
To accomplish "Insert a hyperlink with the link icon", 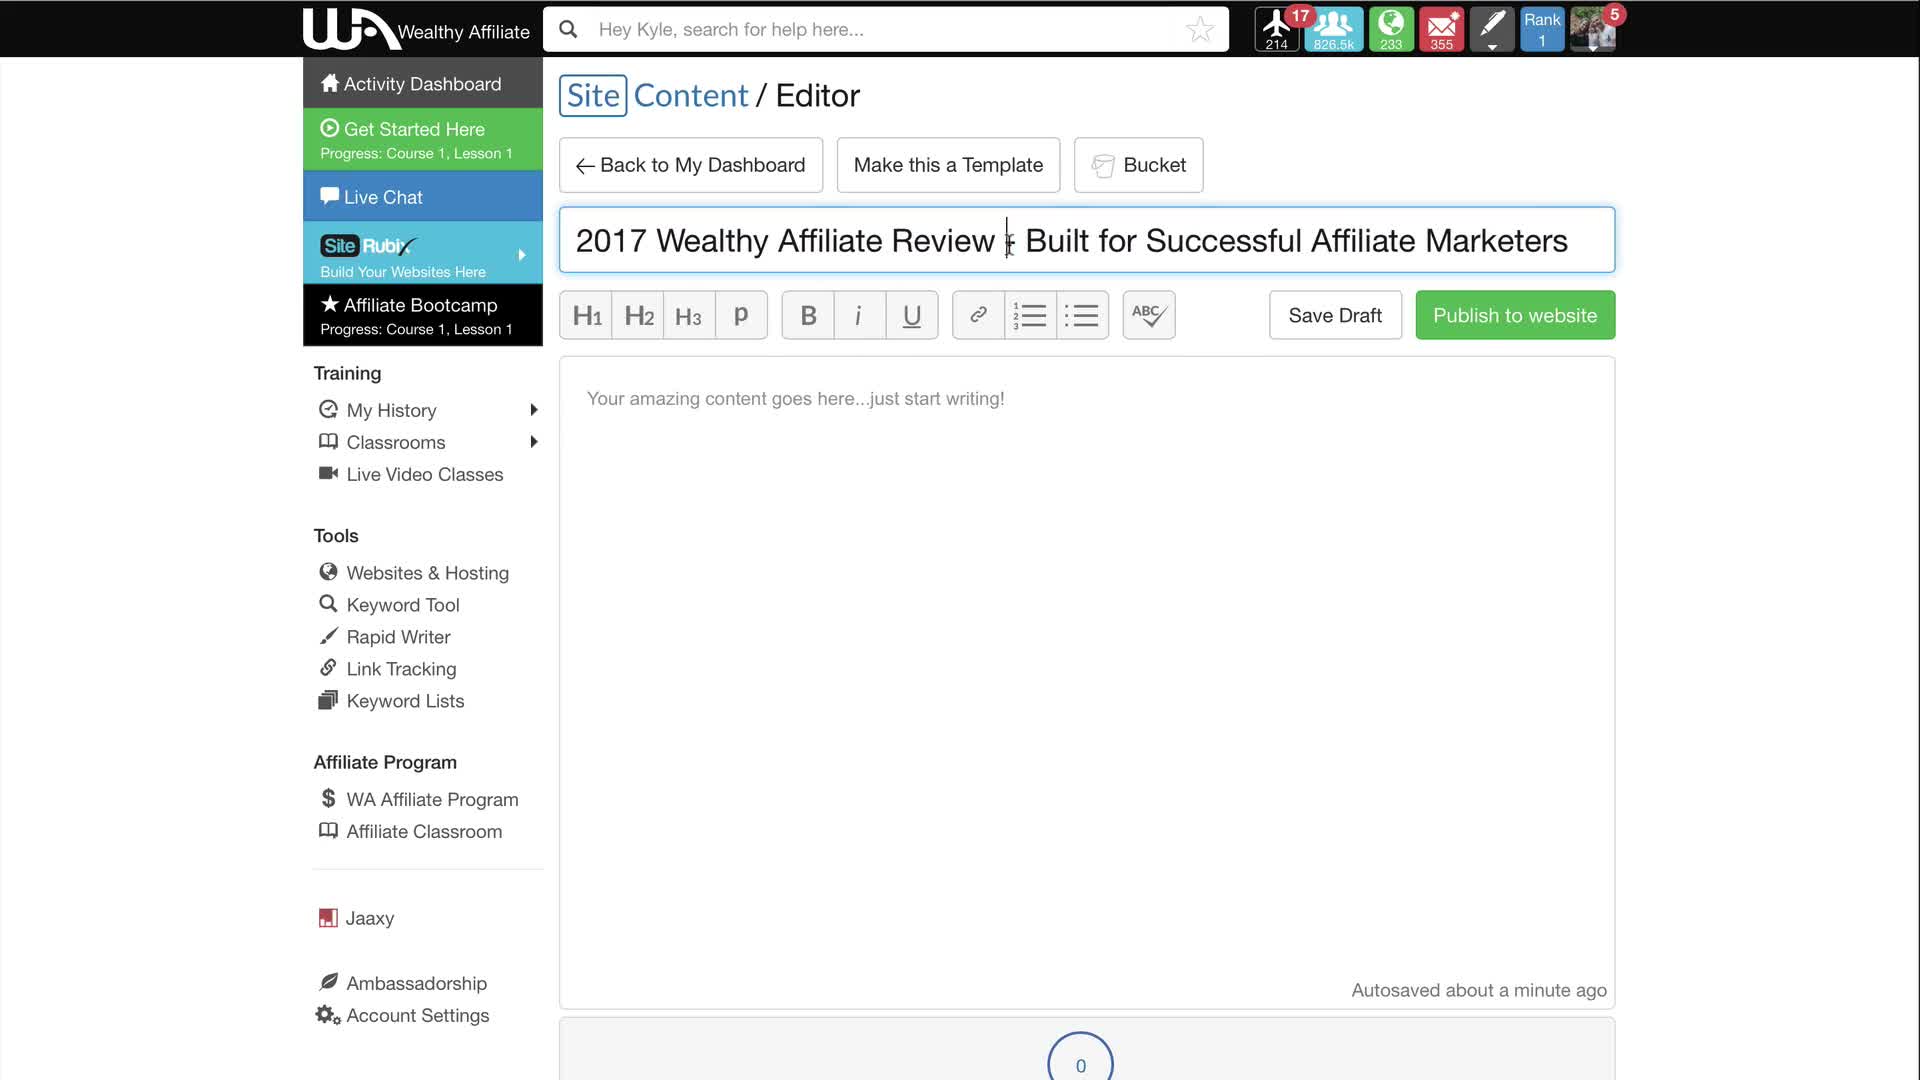I will pyautogui.click(x=978, y=316).
